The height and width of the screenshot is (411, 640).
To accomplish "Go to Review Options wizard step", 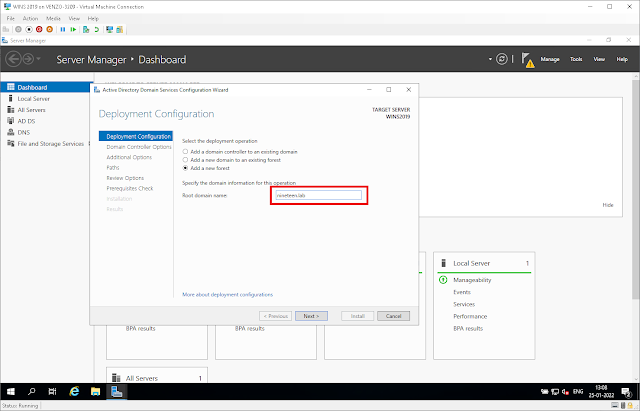I will (x=125, y=178).
